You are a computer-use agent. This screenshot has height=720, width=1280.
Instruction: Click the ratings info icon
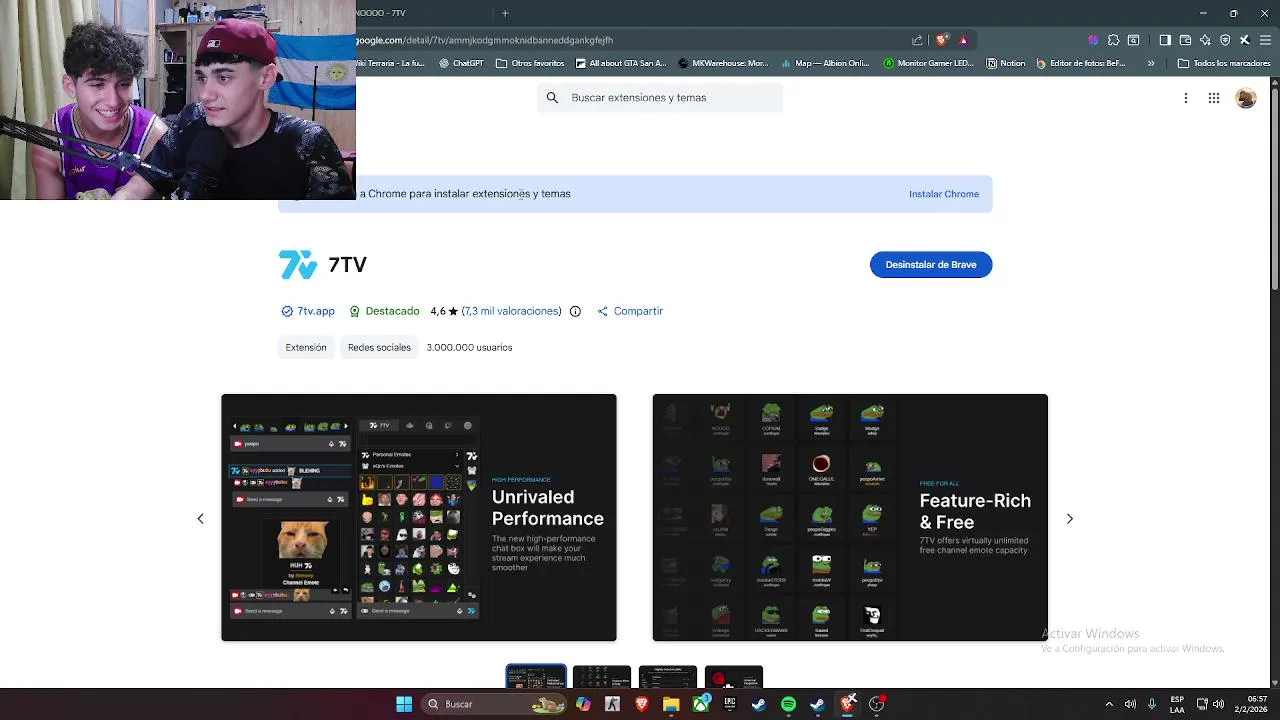pos(575,311)
